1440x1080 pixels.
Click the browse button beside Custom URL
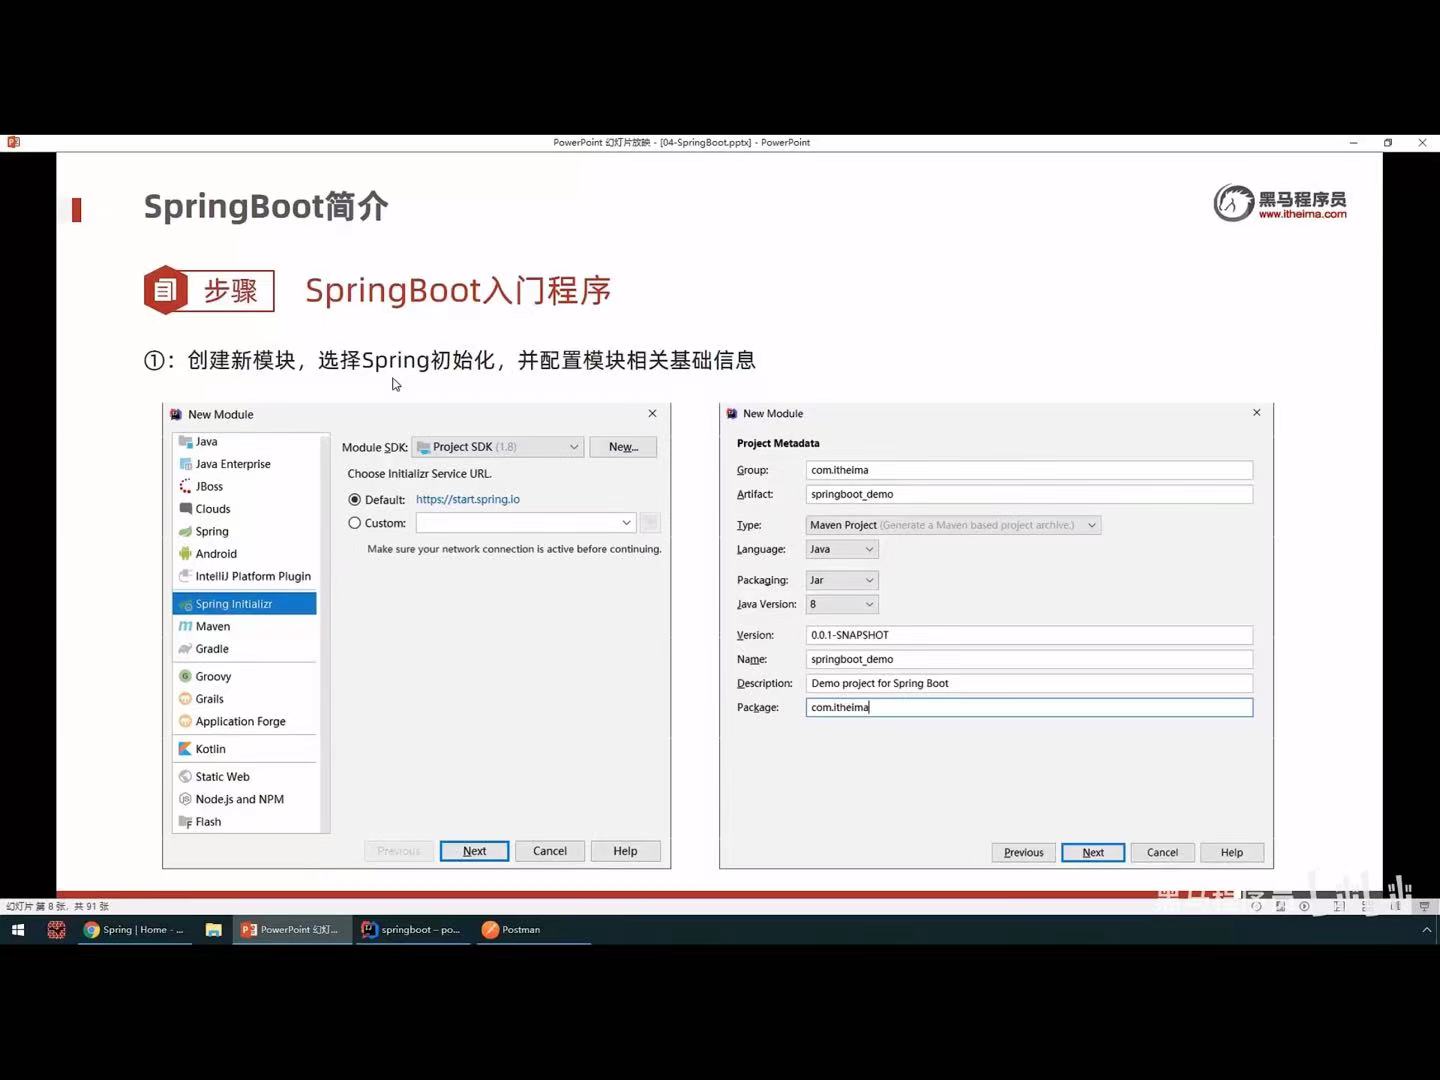point(650,523)
